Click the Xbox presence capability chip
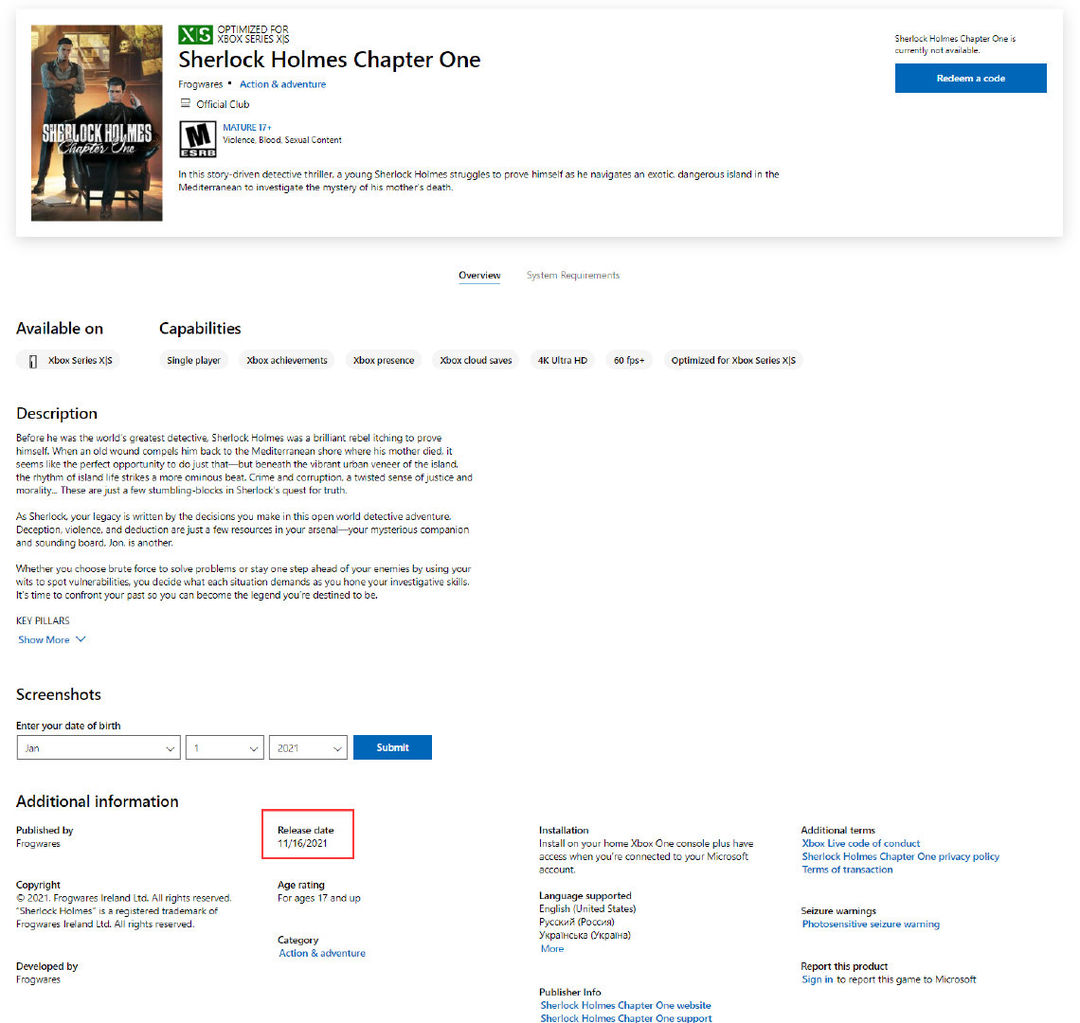1080x1023 pixels. (384, 360)
